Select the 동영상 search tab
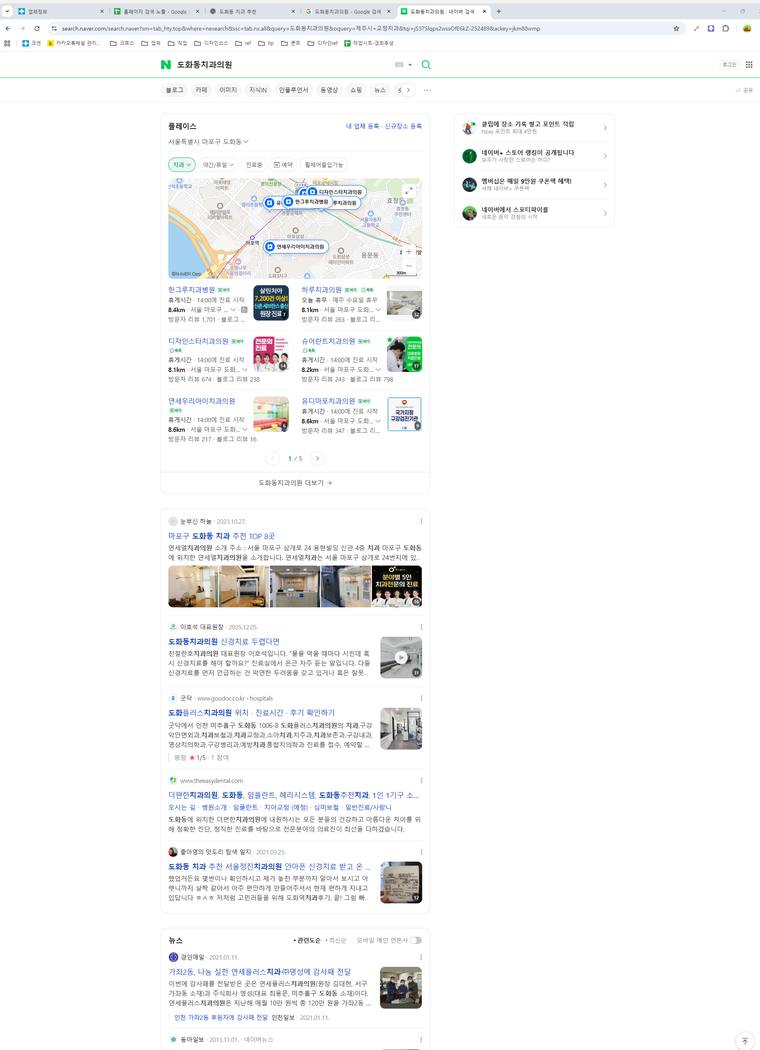This screenshot has height=1050, width=760. point(329,90)
